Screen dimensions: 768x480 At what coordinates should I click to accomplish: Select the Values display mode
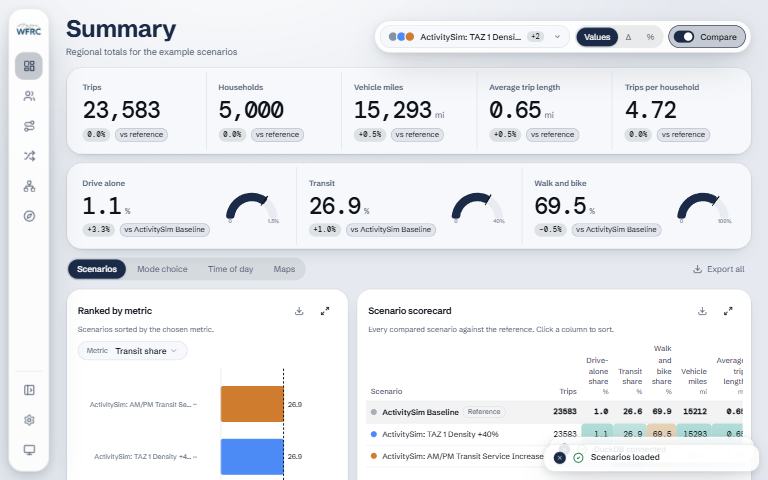click(597, 37)
